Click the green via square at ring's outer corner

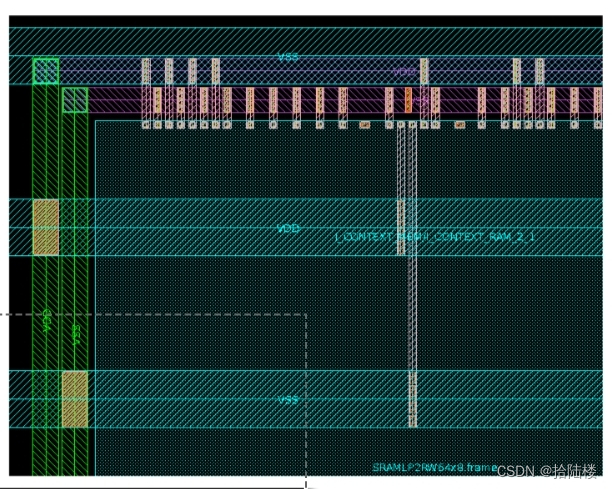tap(46, 71)
